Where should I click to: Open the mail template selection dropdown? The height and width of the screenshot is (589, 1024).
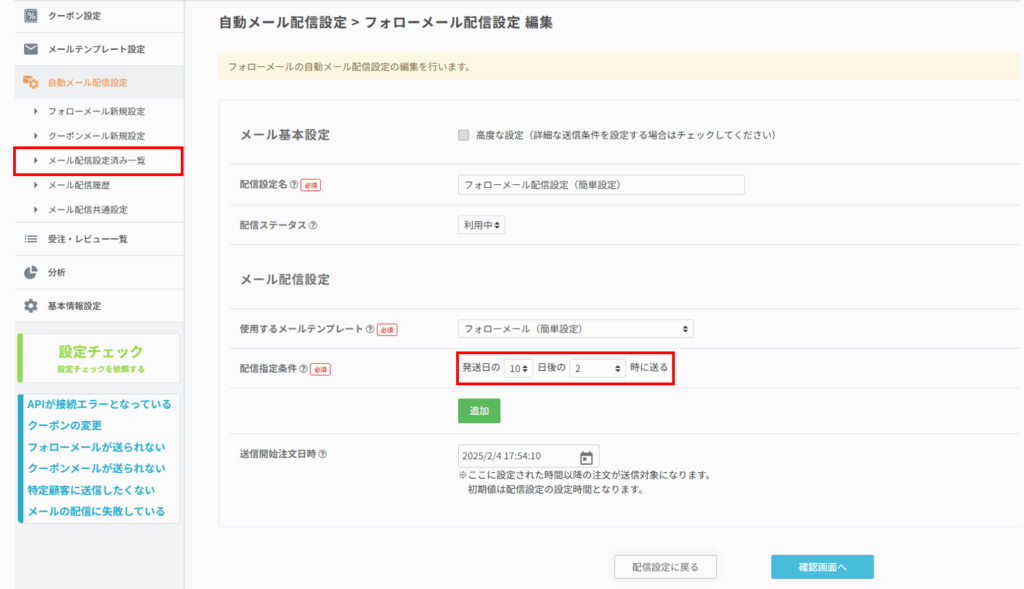pyautogui.click(x=575, y=329)
